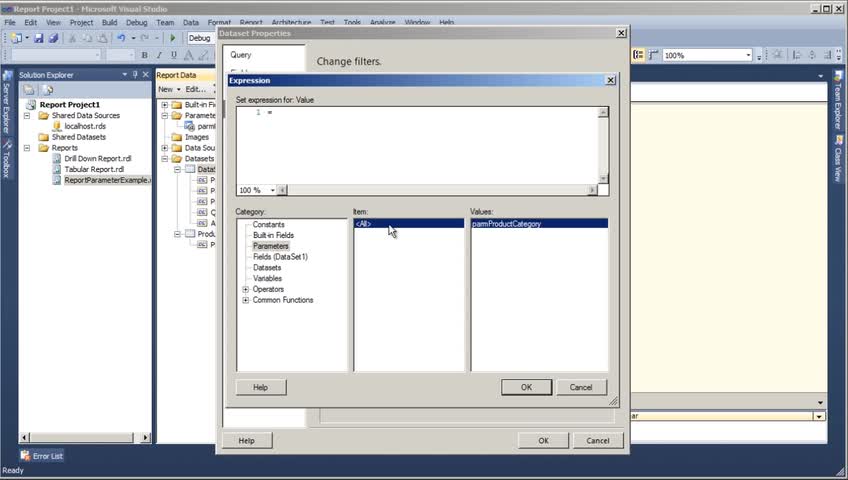This screenshot has height=480, width=848.
Task: Open the 100% zoom combo box in toolbar
Action: pos(748,55)
